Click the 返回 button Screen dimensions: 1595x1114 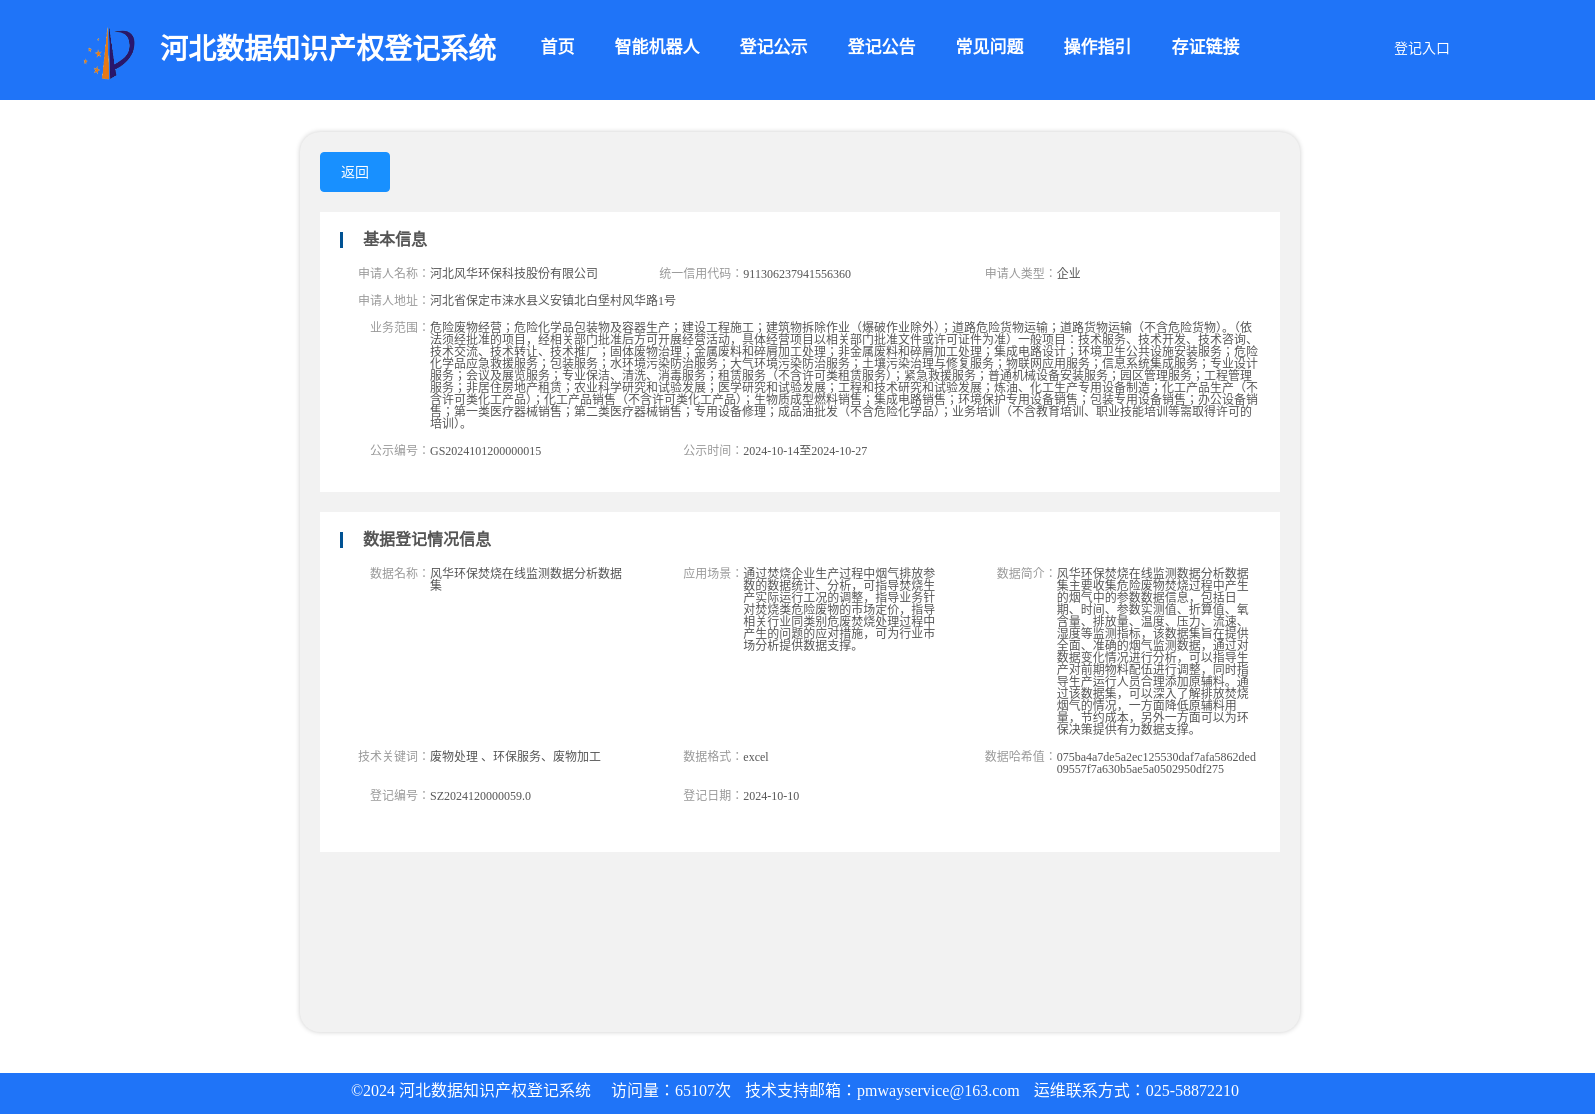(355, 172)
